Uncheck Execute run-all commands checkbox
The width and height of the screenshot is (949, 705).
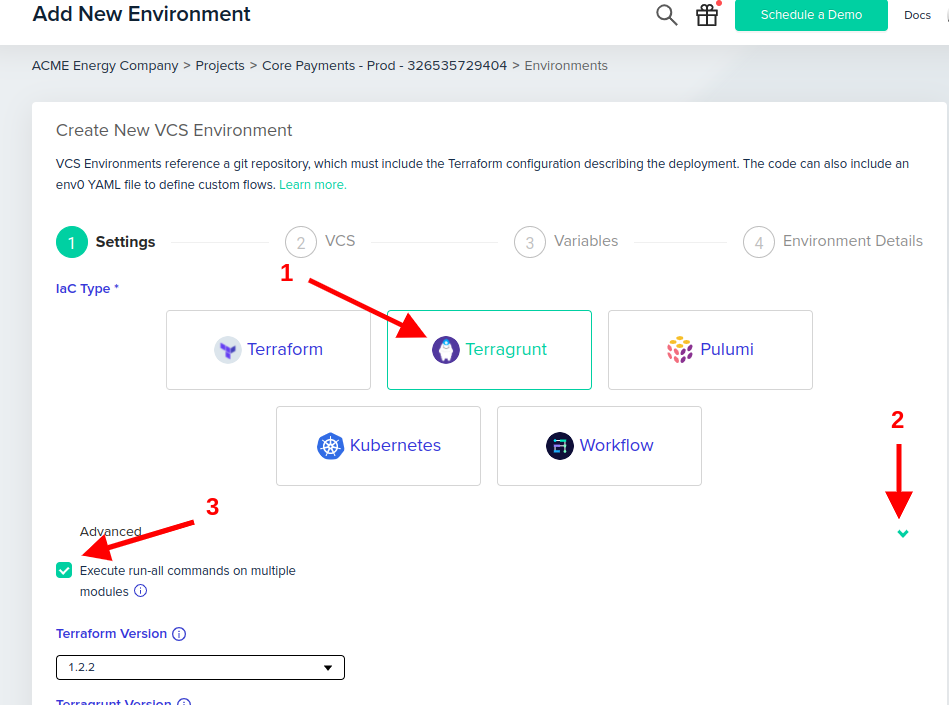[x=64, y=570]
